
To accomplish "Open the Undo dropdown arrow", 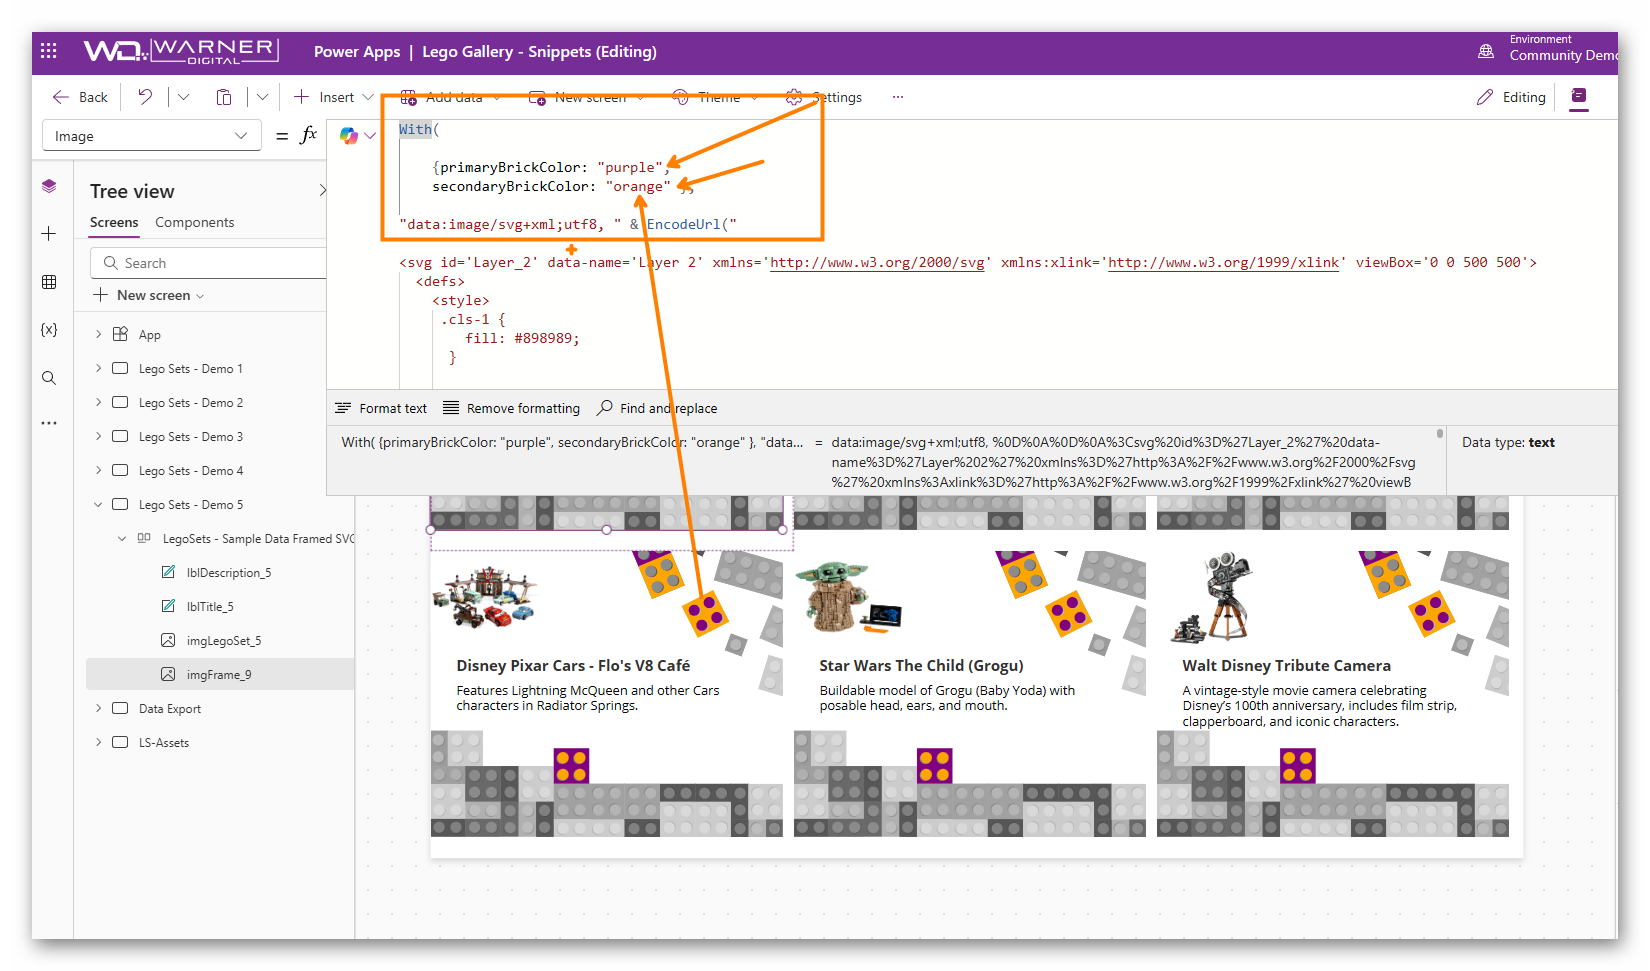I will pyautogui.click(x=183, y=97).
